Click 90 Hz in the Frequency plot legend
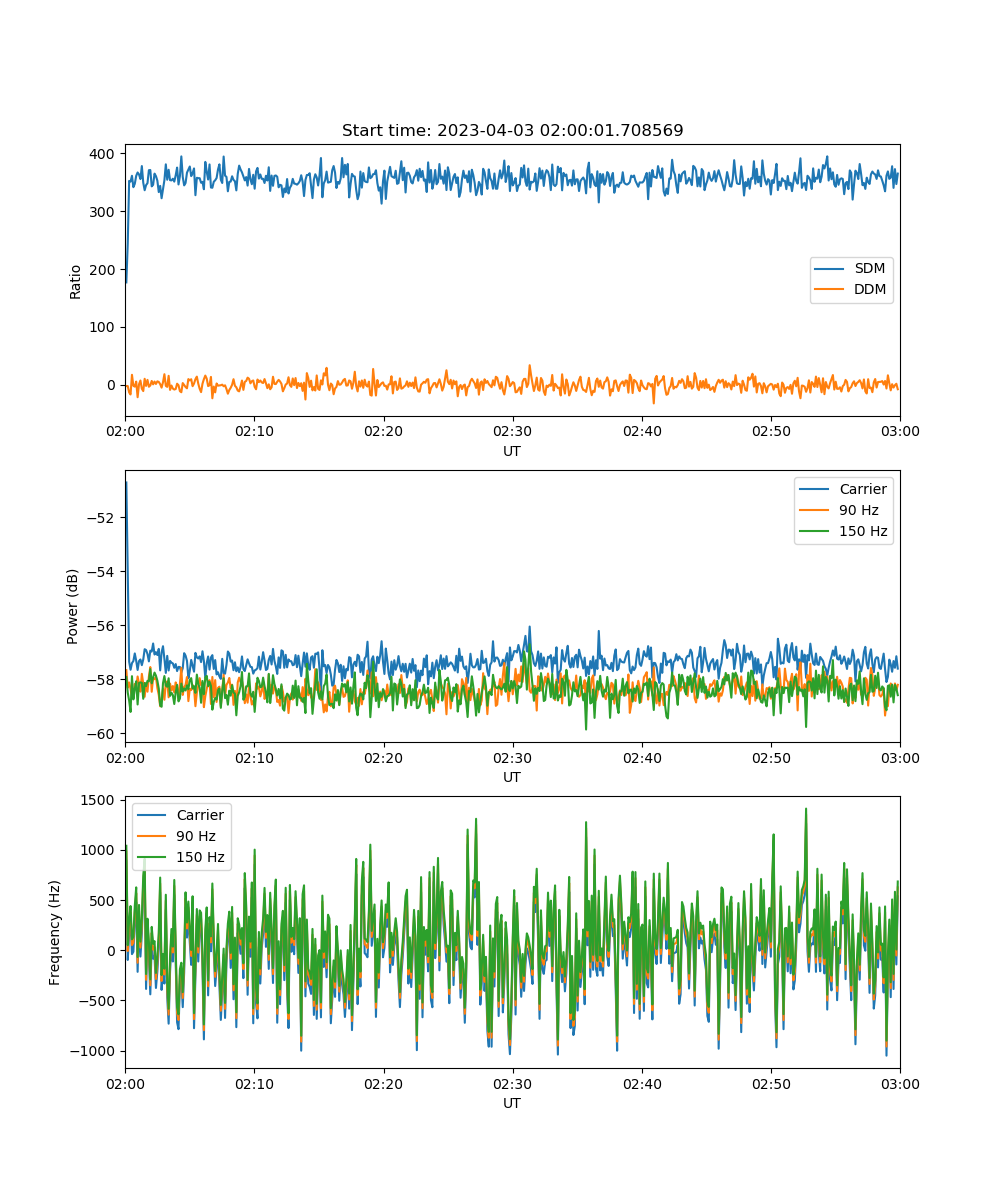 click(x=196, y=836)
